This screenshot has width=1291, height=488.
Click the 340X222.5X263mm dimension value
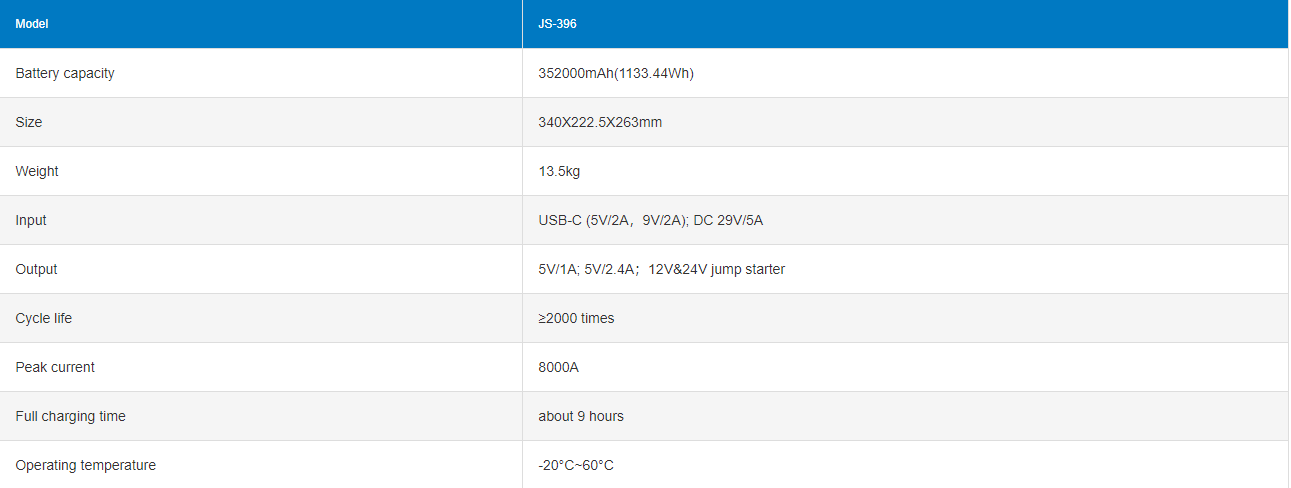click(x=600, y=122)
